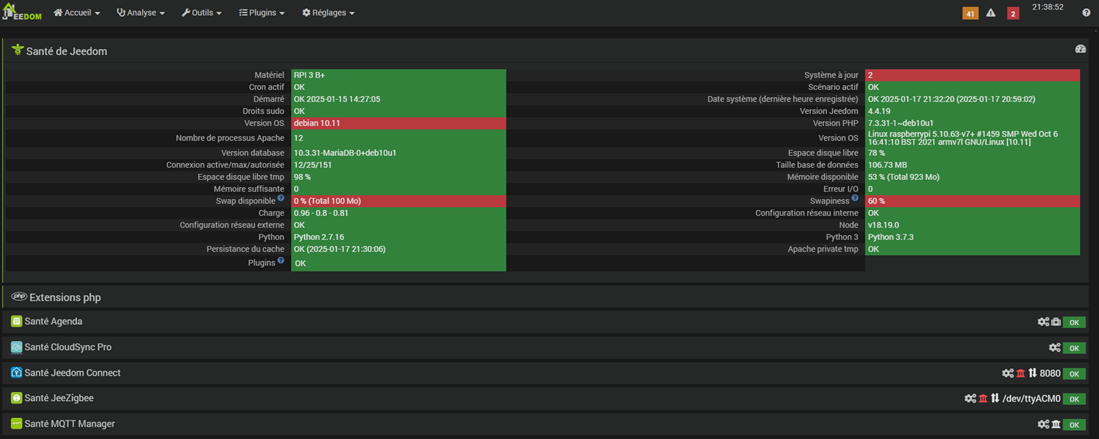The image size is (1099, 439).
Task: Click the Santé JeeZigbee row OK status
Action: (x=1074, y=399)
